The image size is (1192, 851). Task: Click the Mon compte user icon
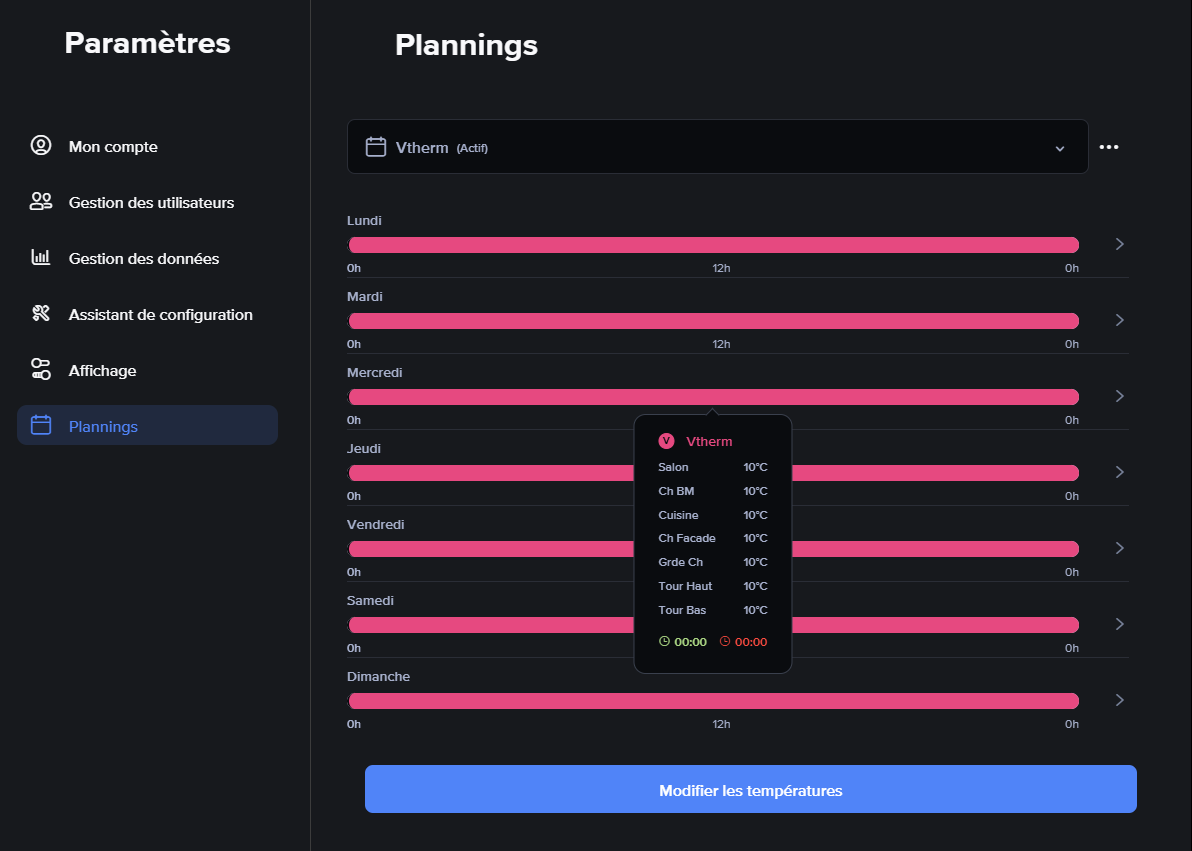point(41,146)
